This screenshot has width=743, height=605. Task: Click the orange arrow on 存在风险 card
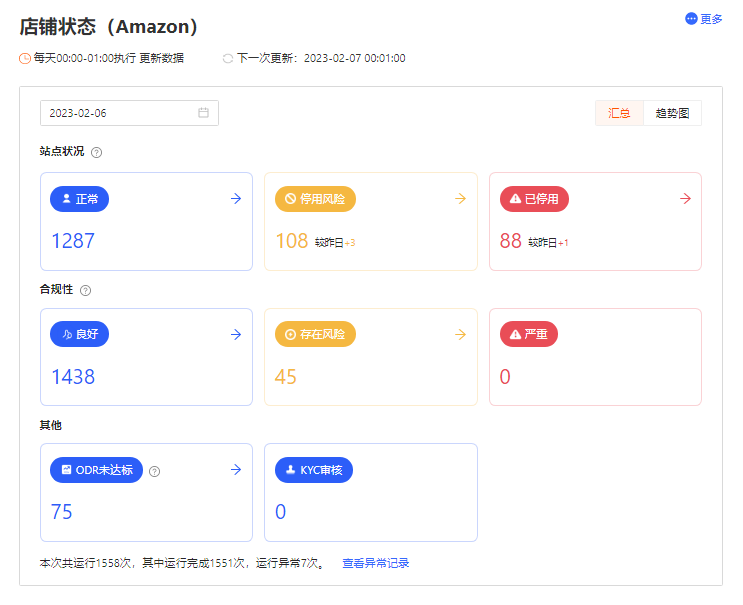click(x=460, y=334)
